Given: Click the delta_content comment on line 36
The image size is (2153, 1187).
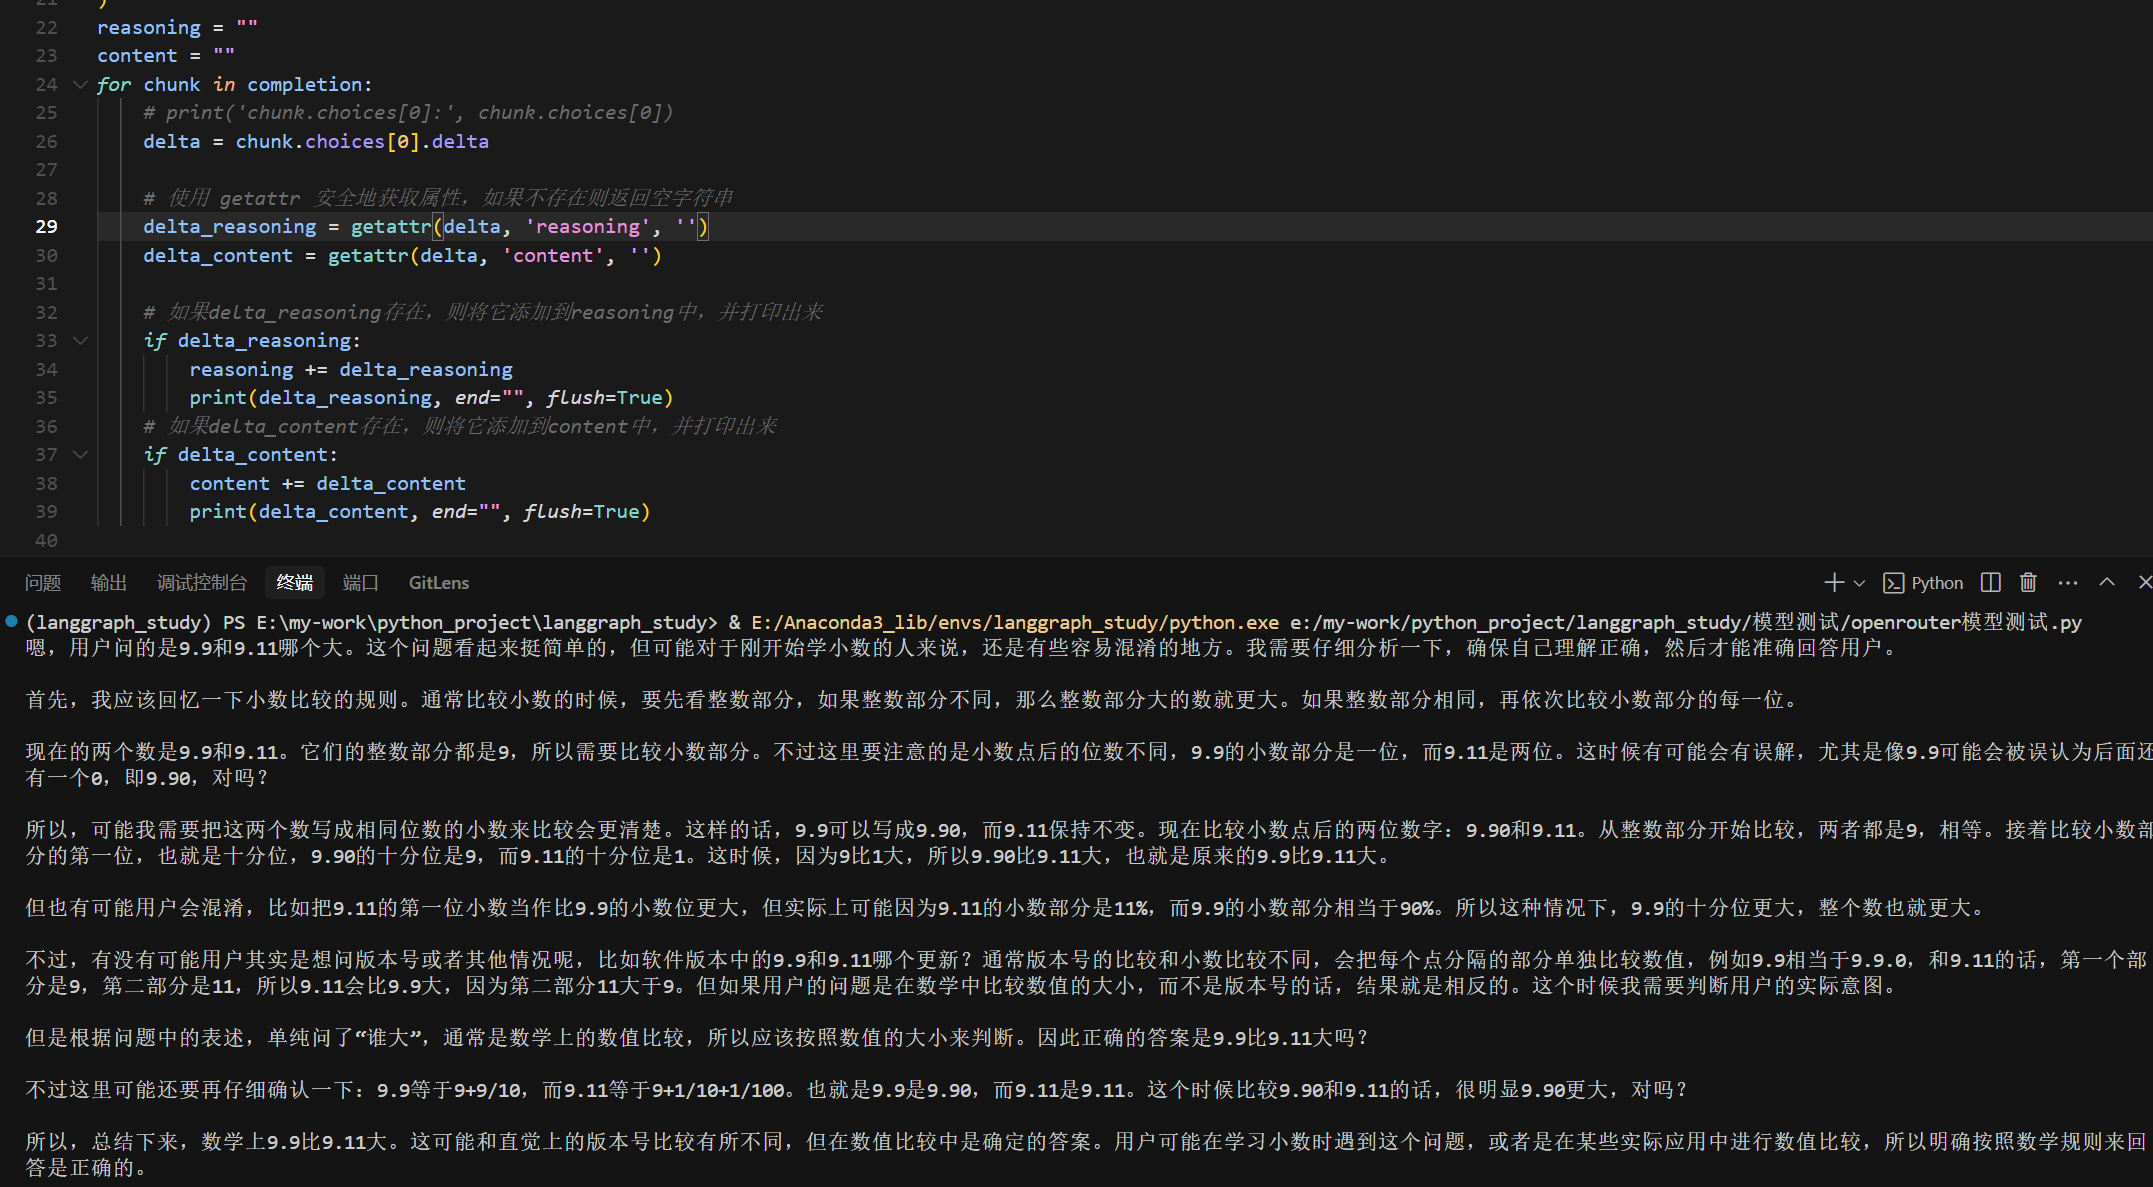Looking at the screenshot, I should (460, 427).
